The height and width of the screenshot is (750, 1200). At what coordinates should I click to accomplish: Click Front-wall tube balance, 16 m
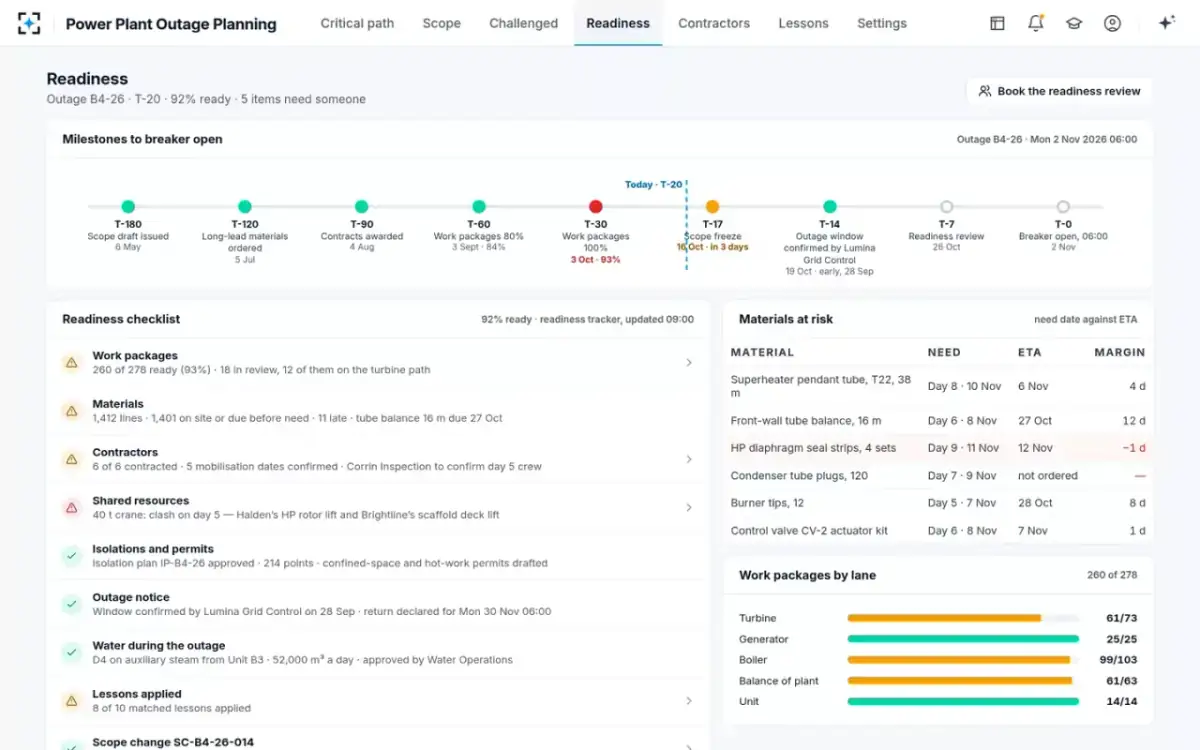[x=806, y=421]
